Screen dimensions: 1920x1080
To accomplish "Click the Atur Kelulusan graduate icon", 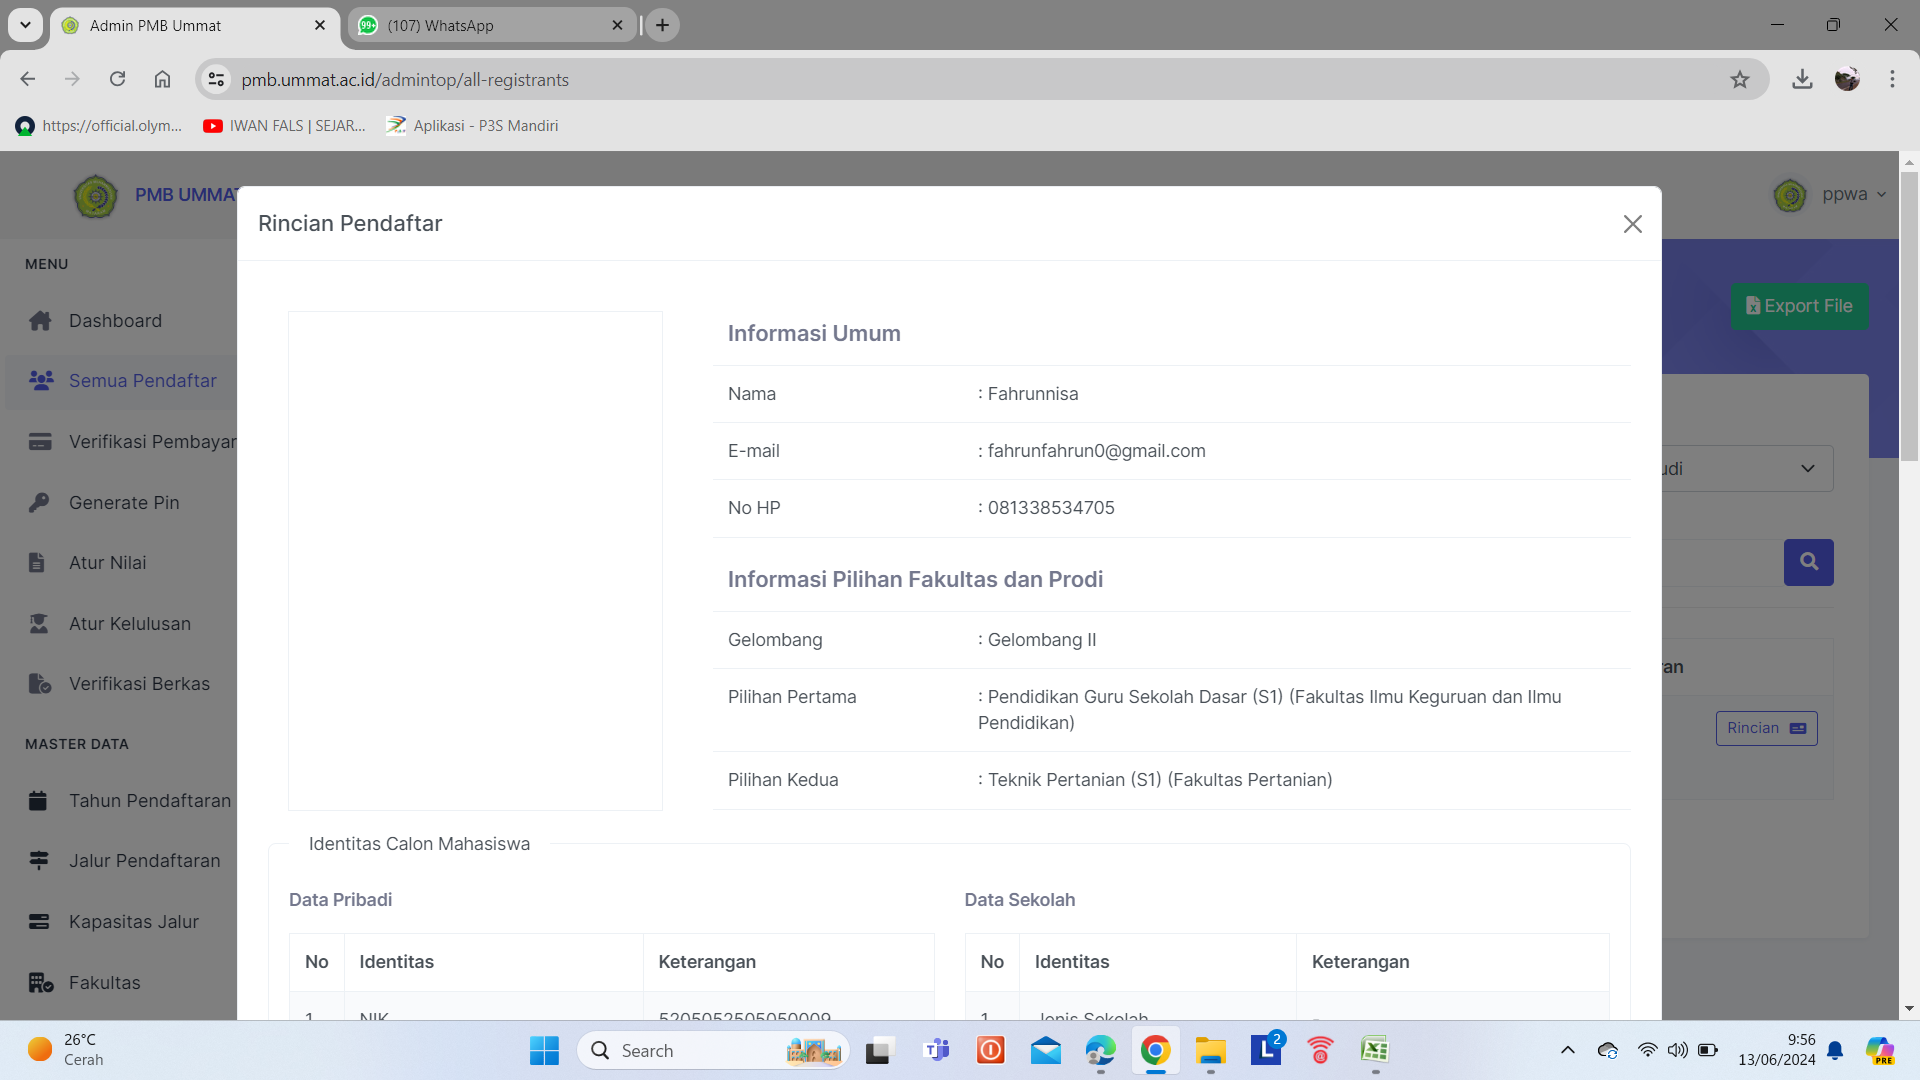I will pyautogui.click(x=39, y=623).
